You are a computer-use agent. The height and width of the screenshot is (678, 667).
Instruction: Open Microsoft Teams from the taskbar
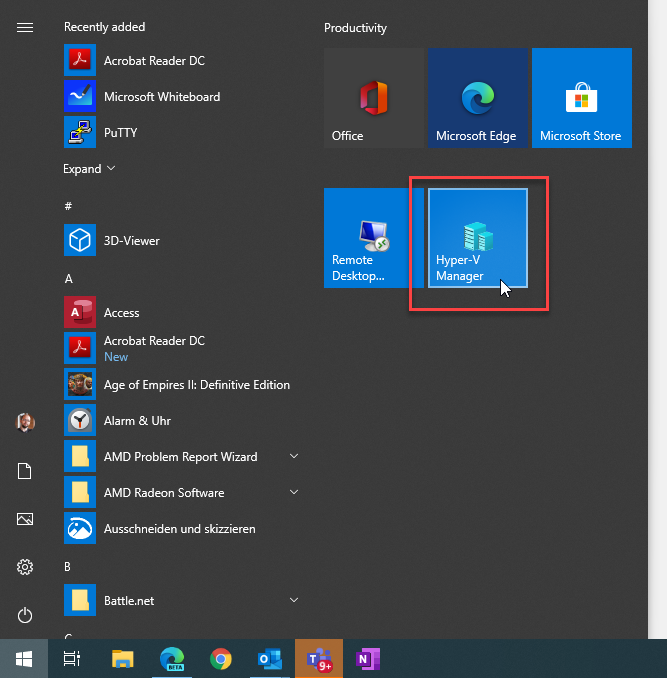pyautogui.click(x=319, y=659)
